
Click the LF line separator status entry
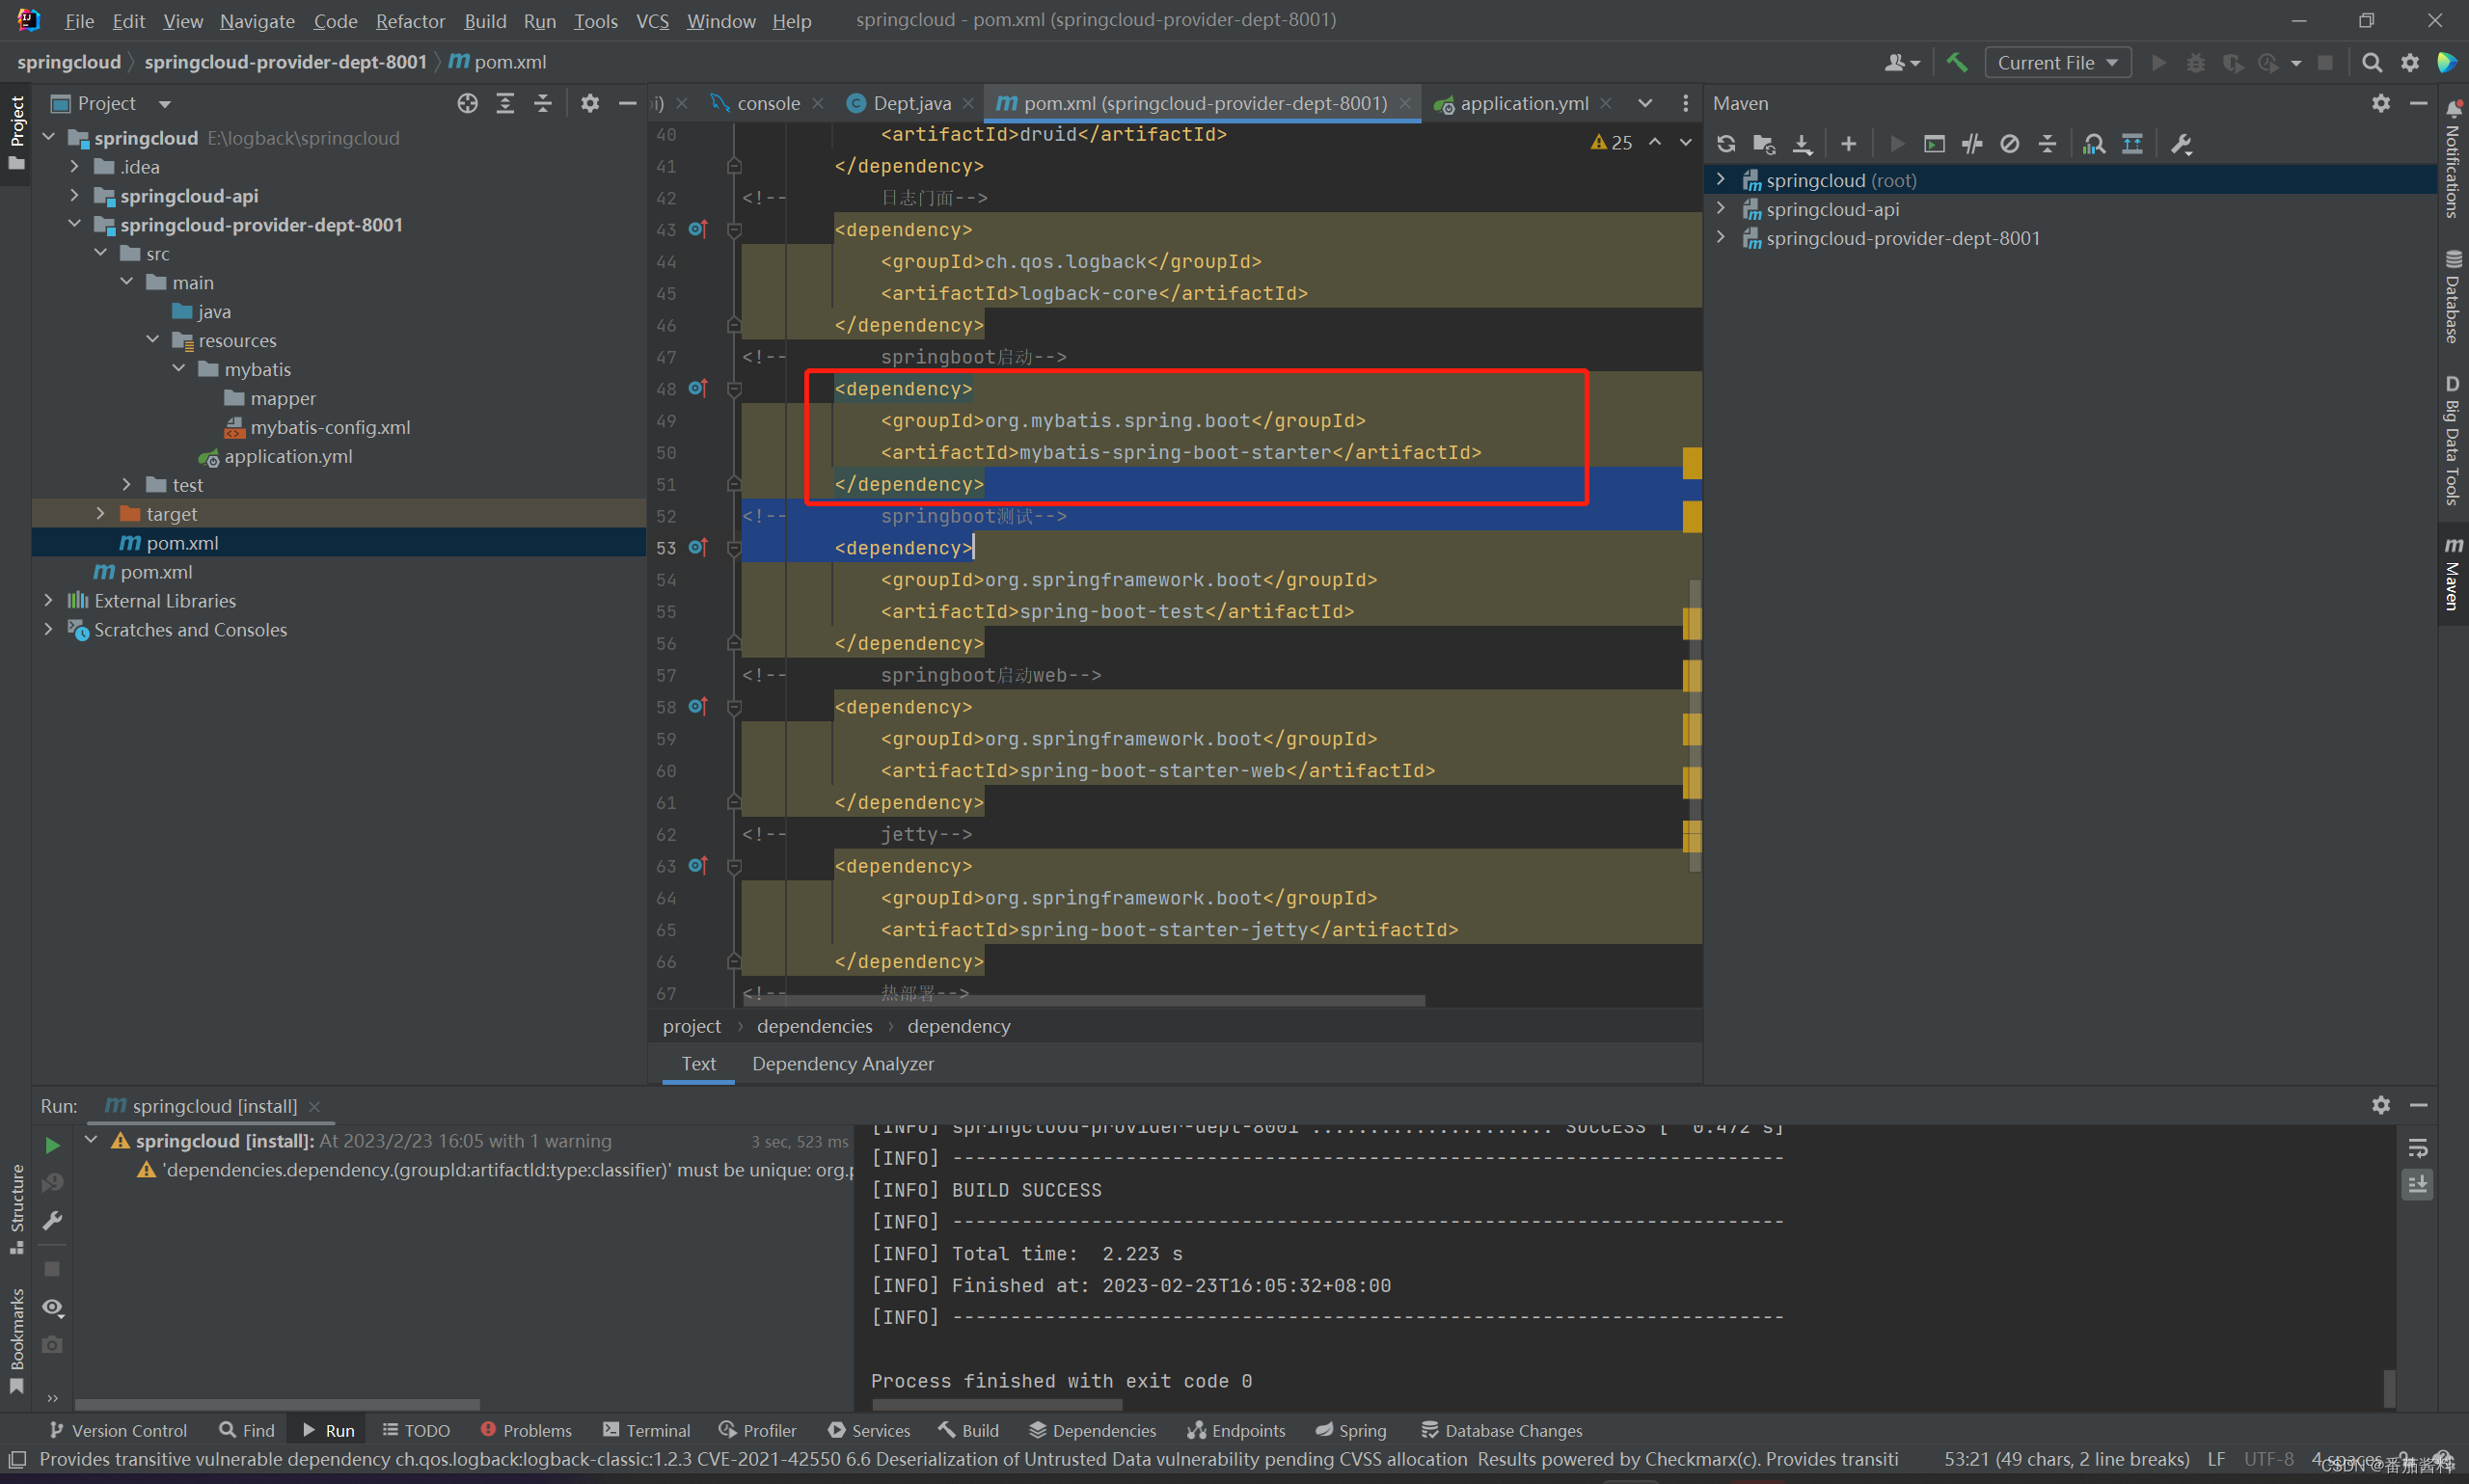[2216, 1459]
